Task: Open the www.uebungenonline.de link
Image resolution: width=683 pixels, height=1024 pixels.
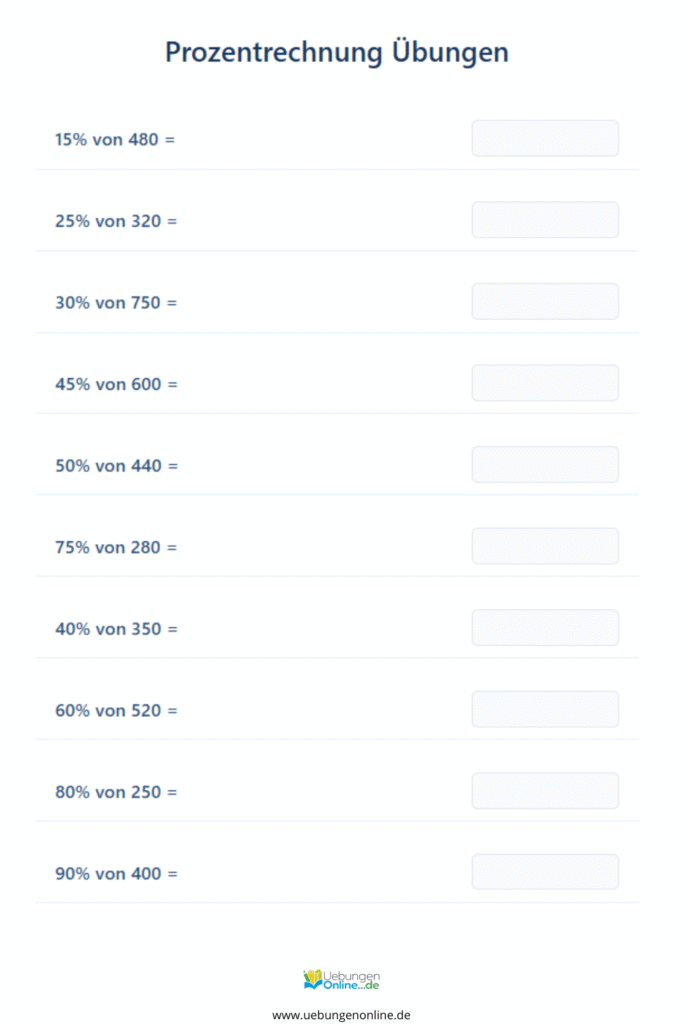Action: click(341, 1015)
